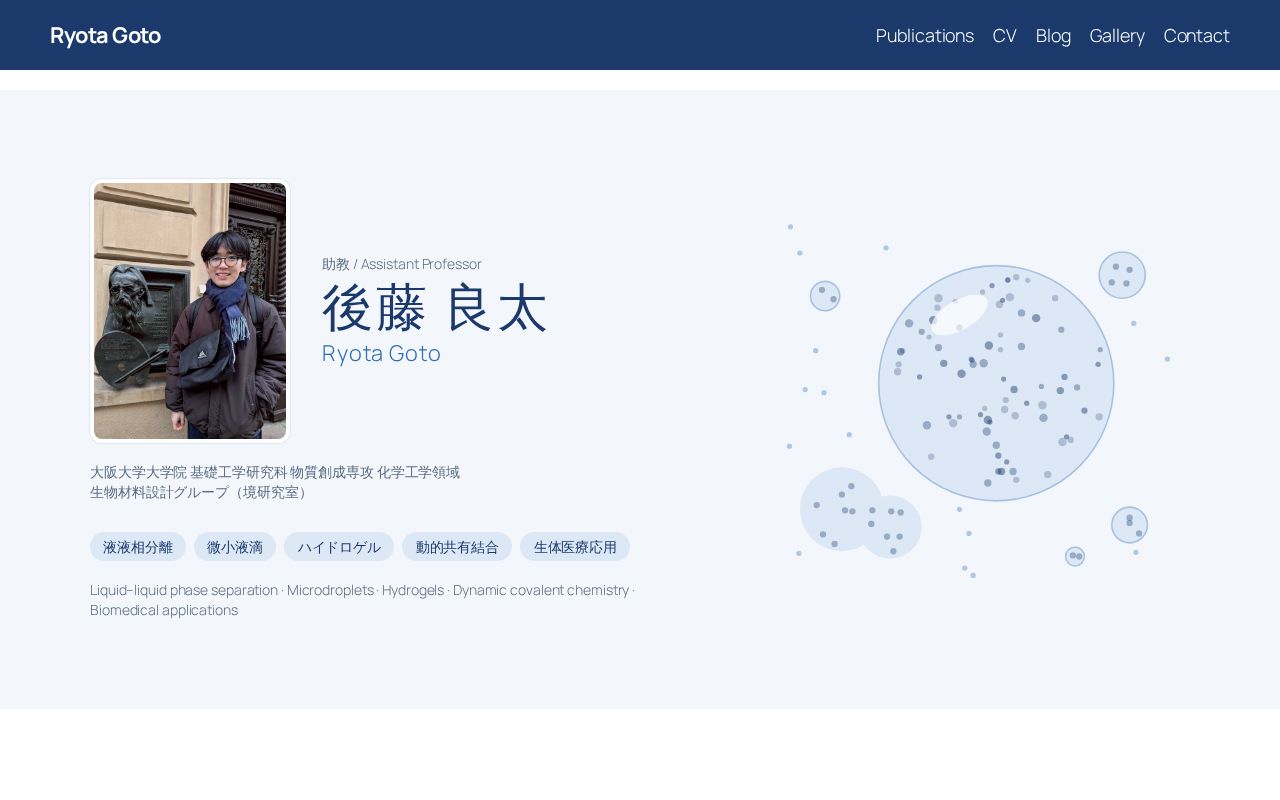Click the large droplet illustration

click(996, 383)
